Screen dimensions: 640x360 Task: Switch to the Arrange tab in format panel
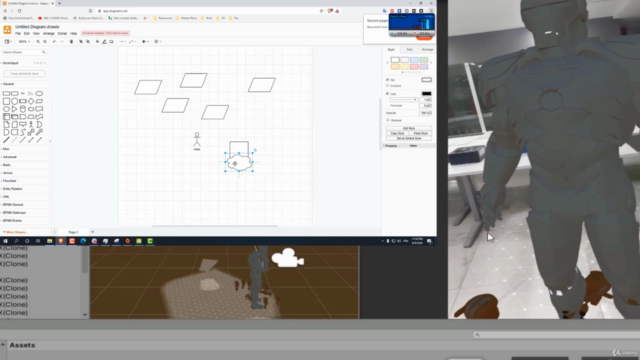click(427, 50)
